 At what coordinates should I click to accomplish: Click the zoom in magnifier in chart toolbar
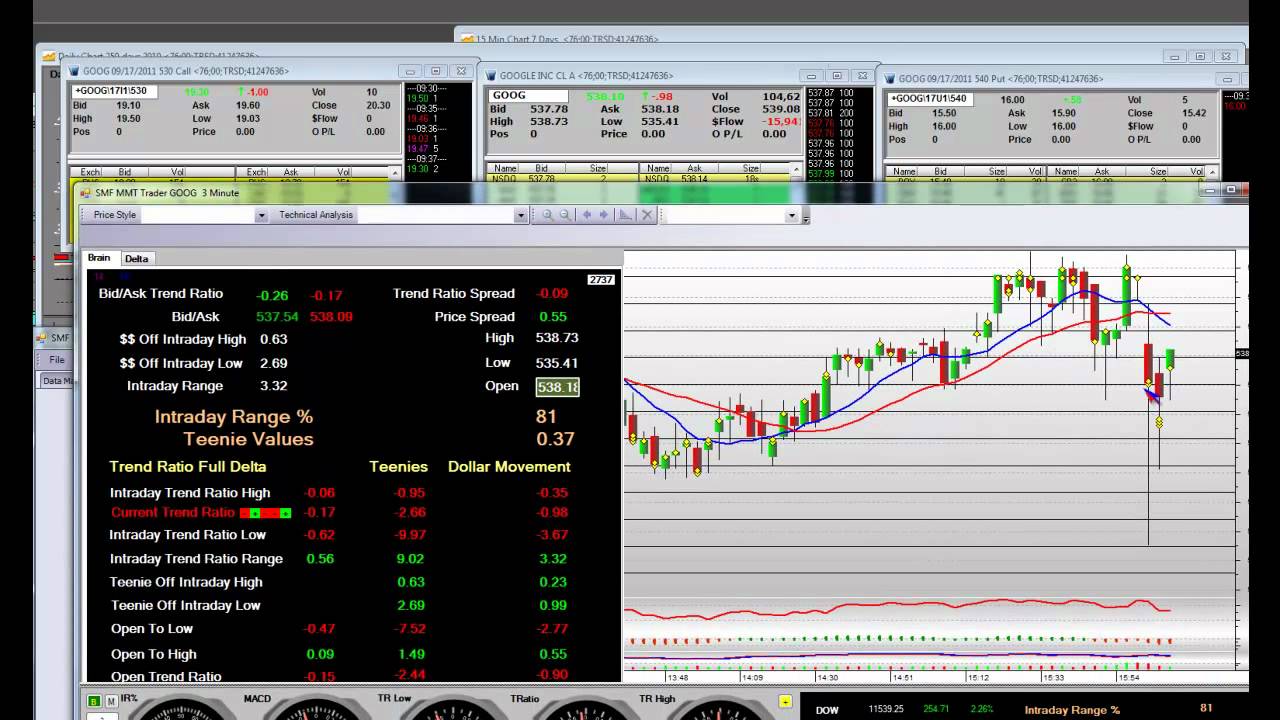pos(548,215)
